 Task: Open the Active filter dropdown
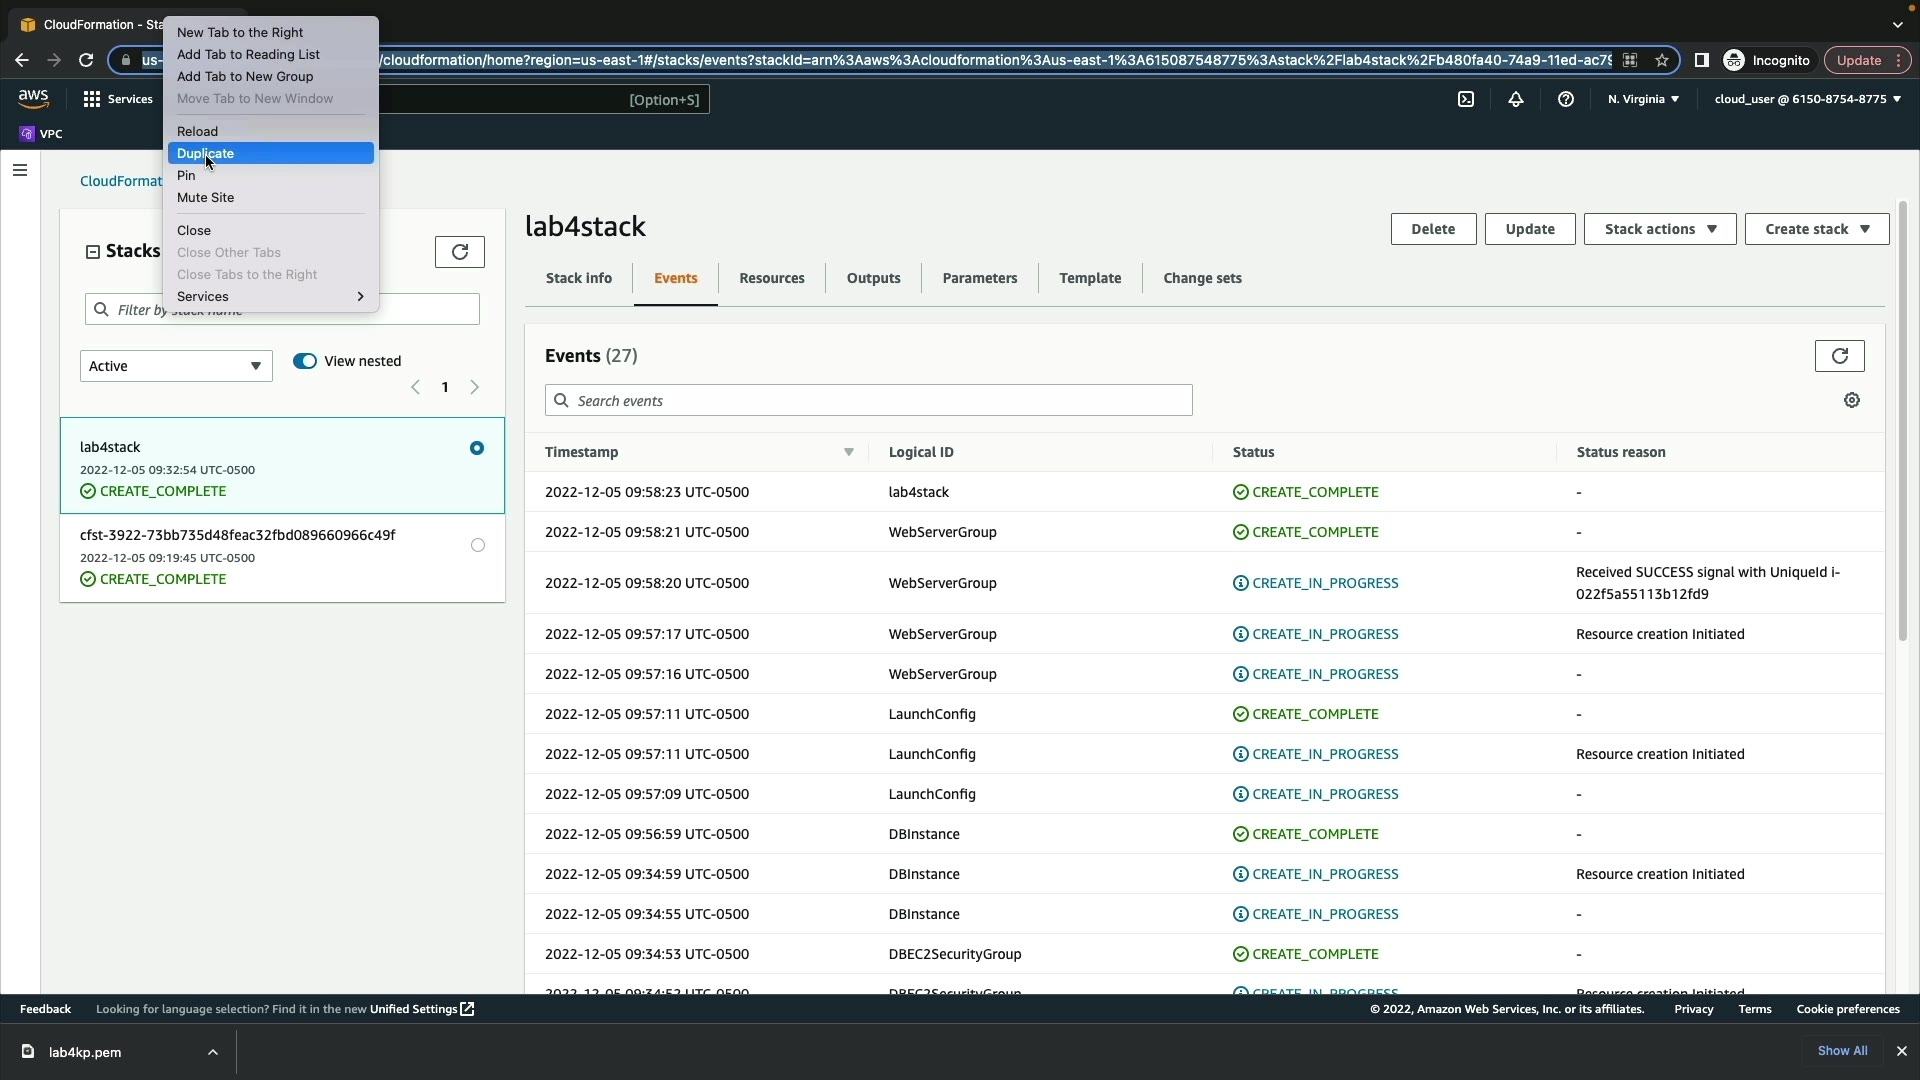176,366
